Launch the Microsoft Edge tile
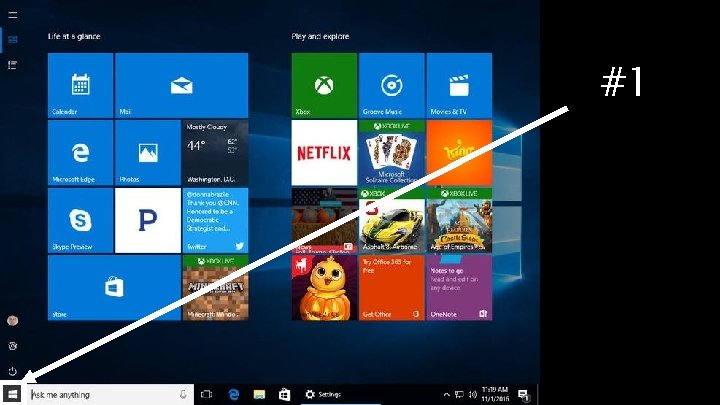The width and height of the screenshot is (720, 405). point(80,153)
